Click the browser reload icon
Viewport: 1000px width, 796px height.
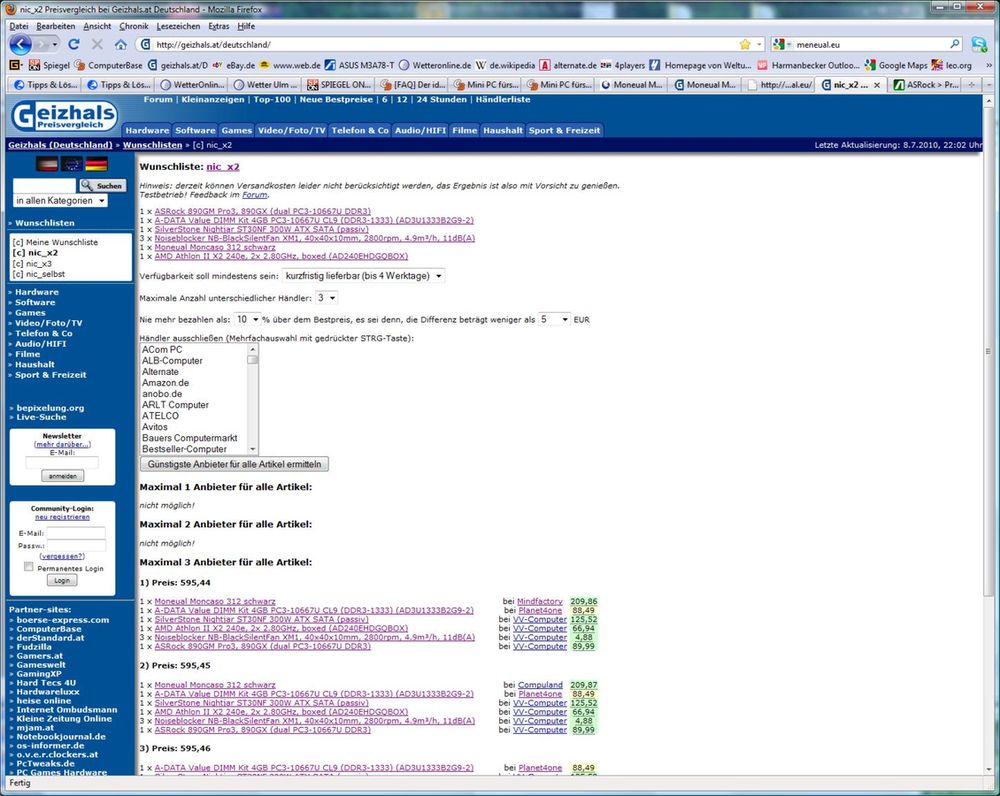[x=74, y=44]
